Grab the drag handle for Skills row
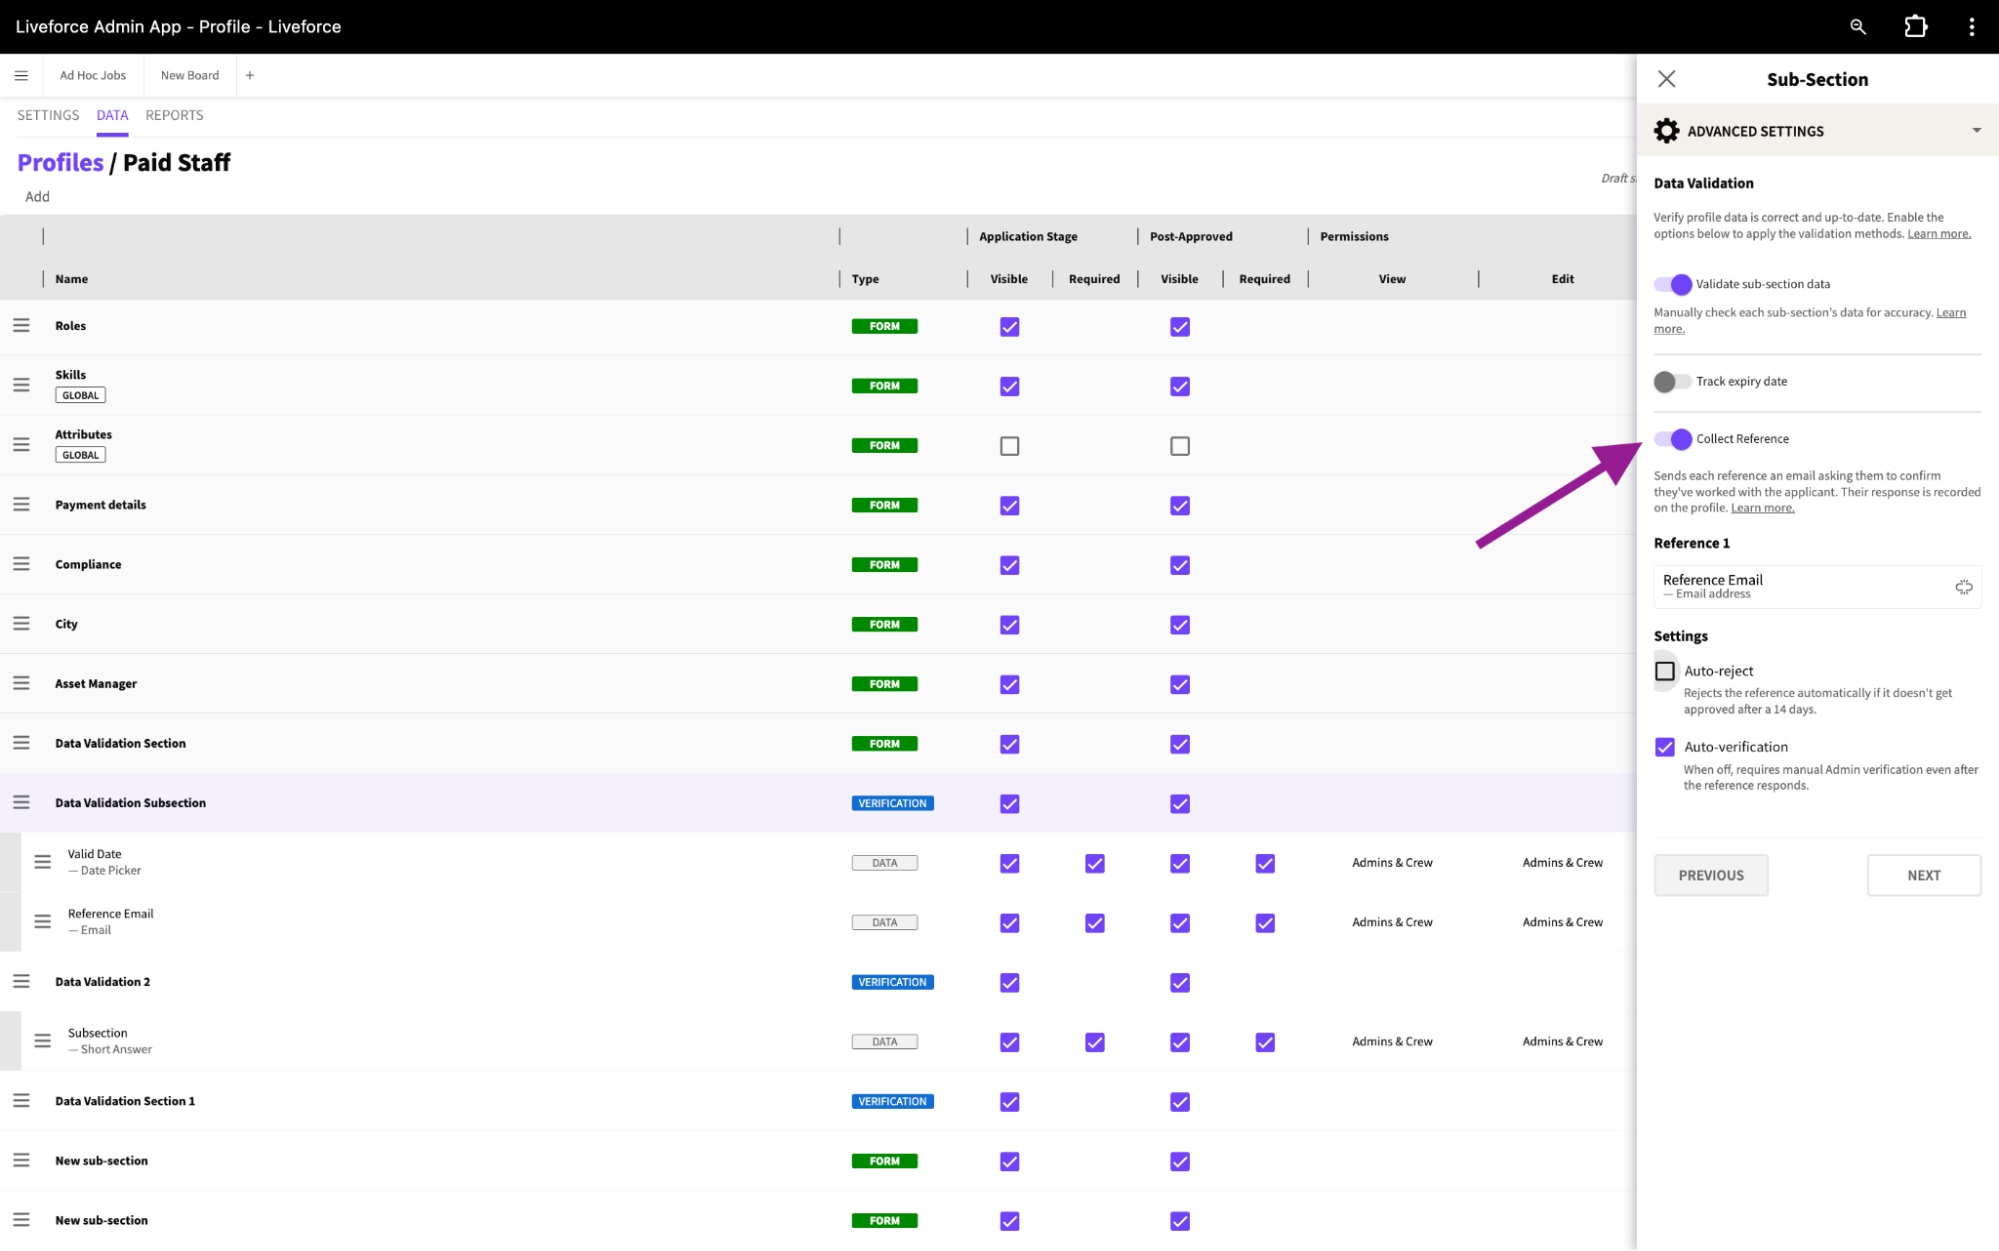 [21, 385]
